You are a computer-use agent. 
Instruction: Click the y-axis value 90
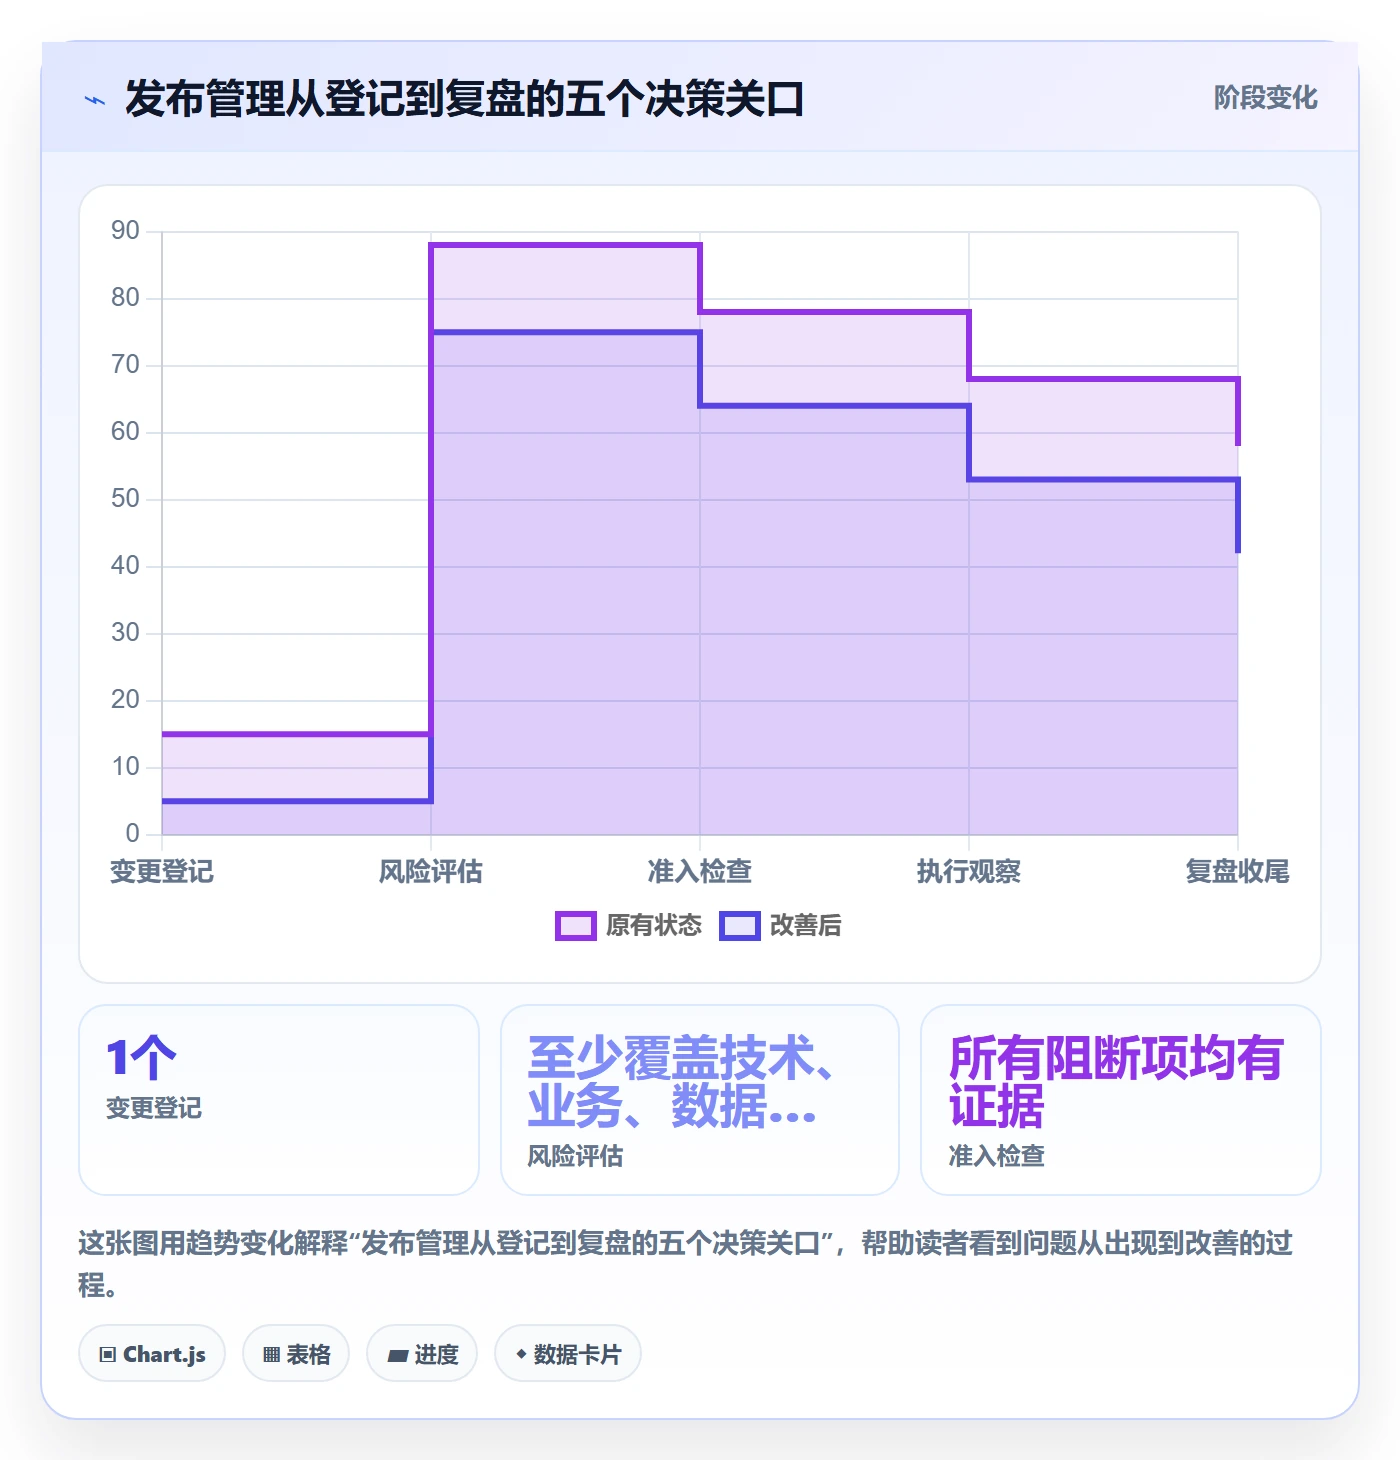(126, 231)
